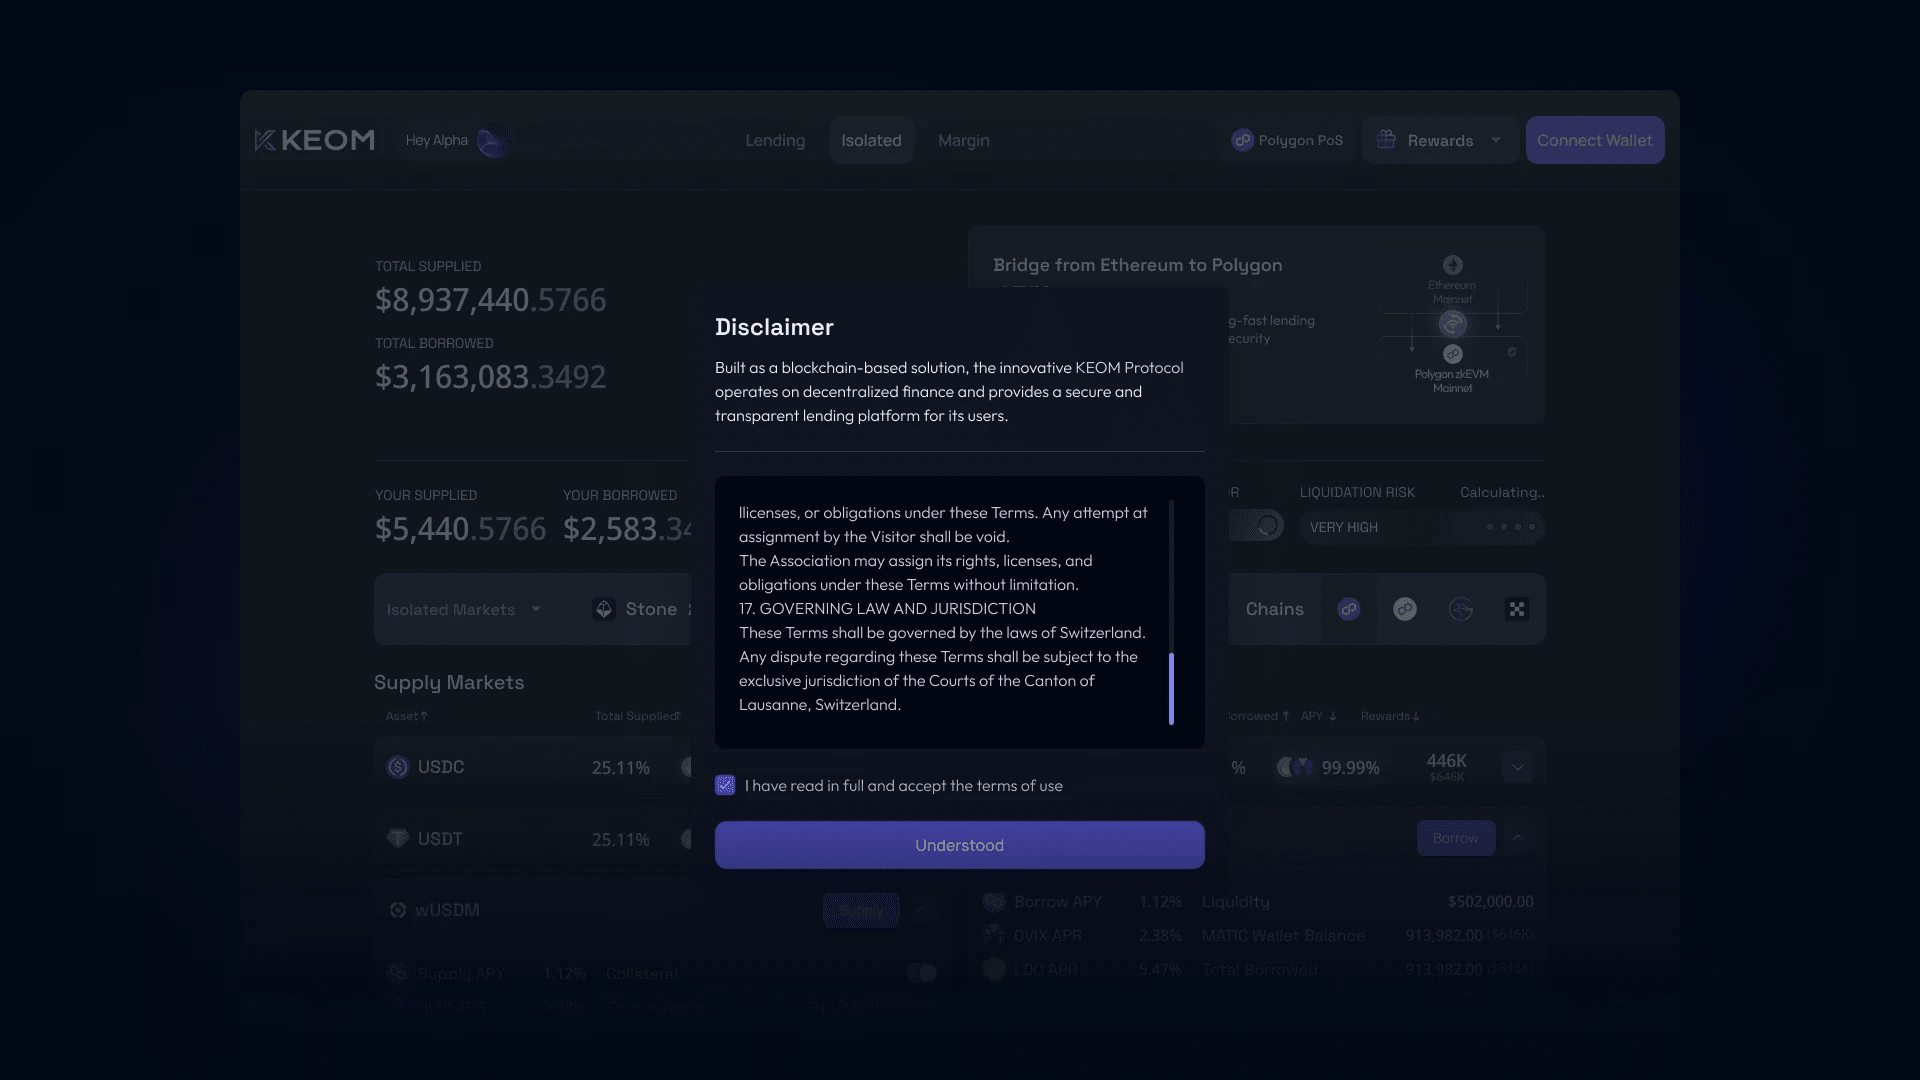Image resolution: width=1920 pixels, height=1080 pixels.
Task: Click the Calculating.. status text
Action: 1502,492
